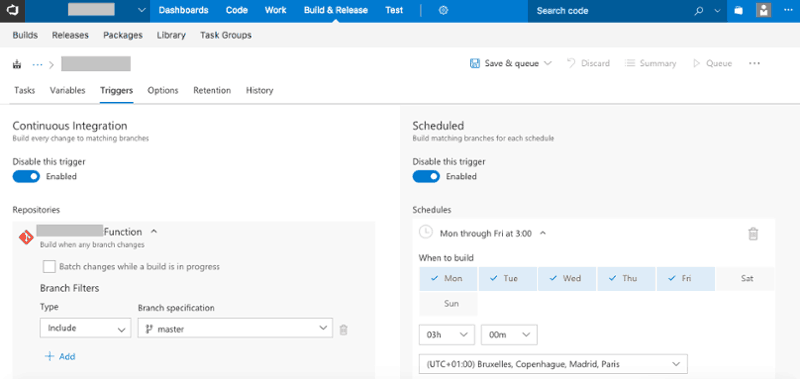Image resolution: width=800 pixels, height=379 pixels.
Task: Go to the Releases page
Action: pyautogui.click(x=70, y=35)
